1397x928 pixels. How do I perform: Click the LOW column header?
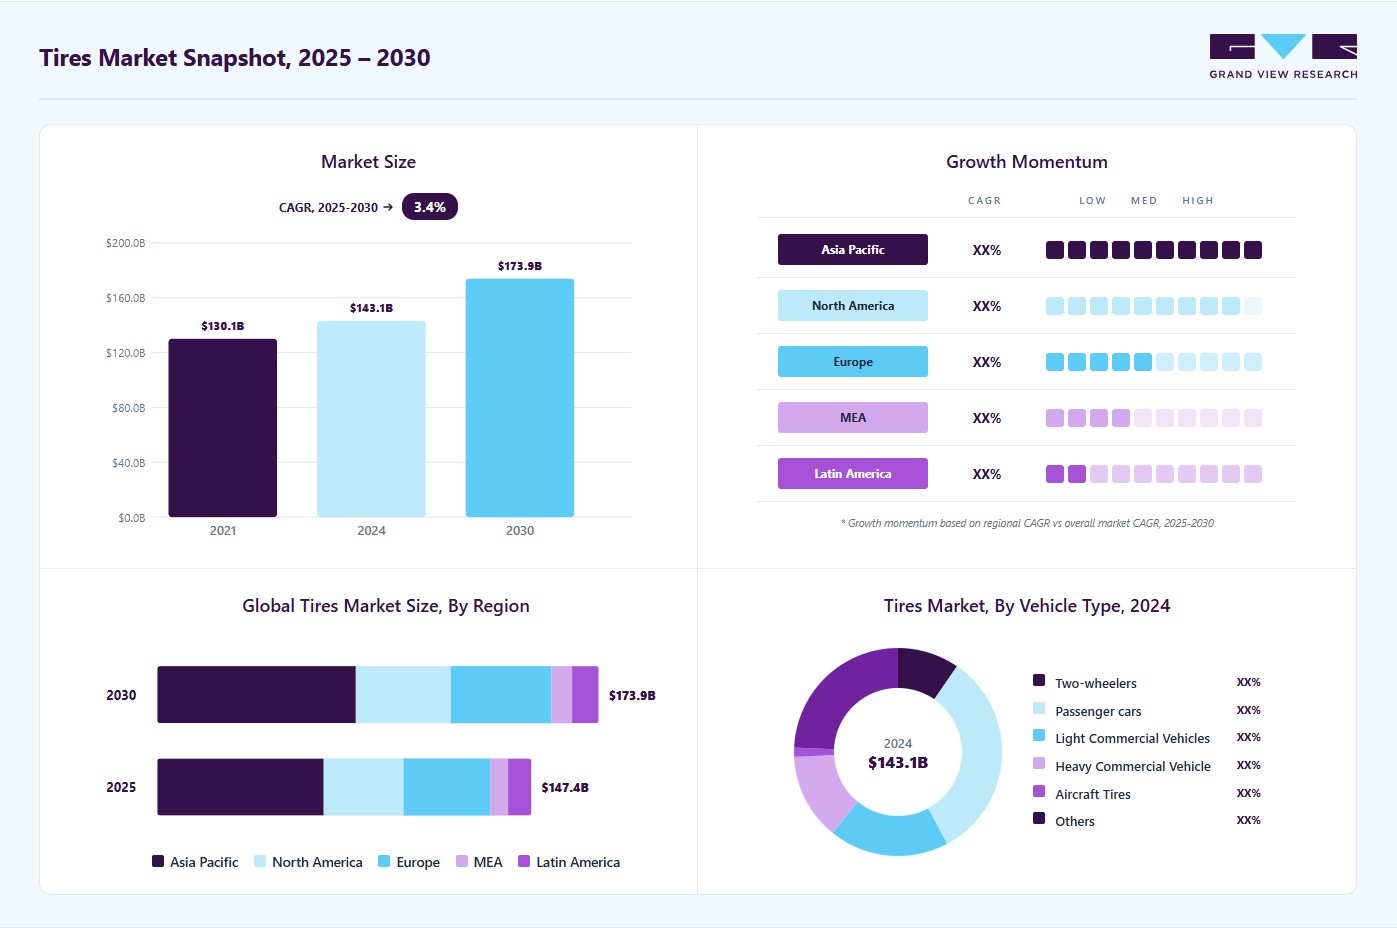tap(1093, 201)
